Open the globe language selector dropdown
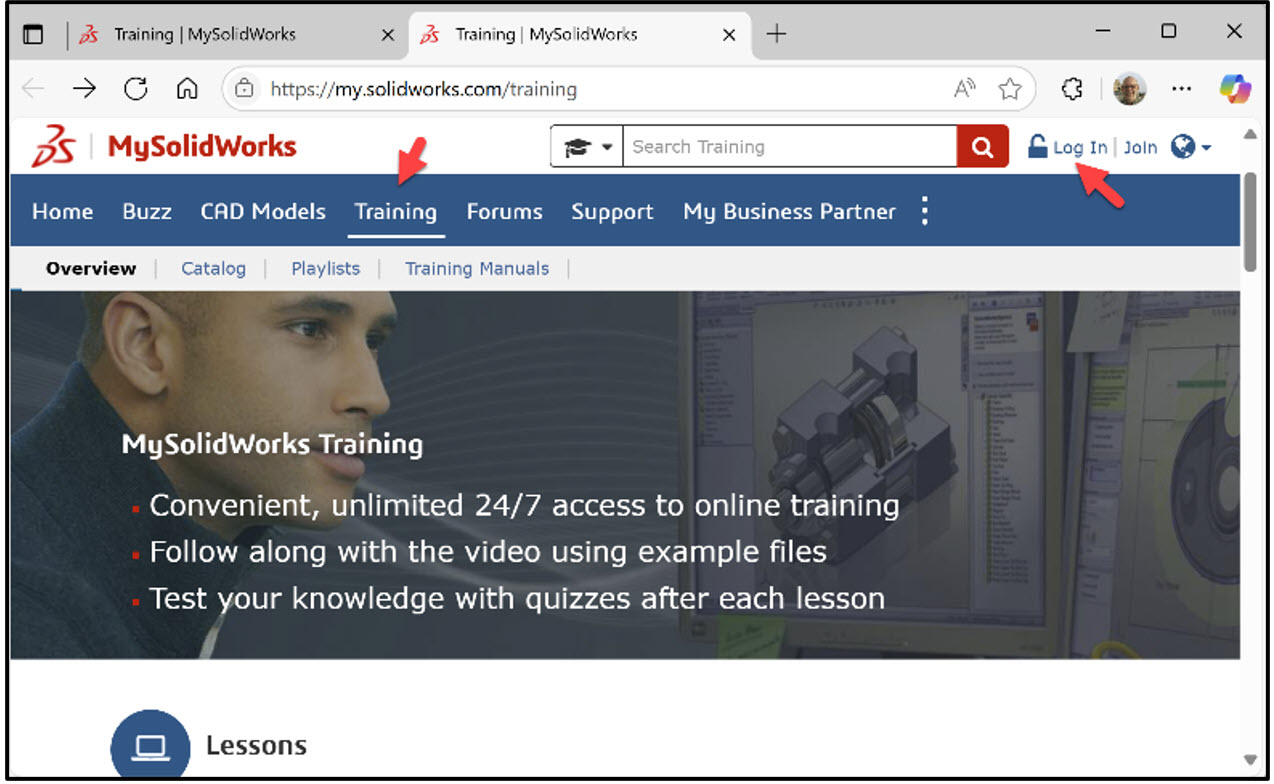Image resolution: width=1274 pixels, height=784 pixels. [1189, 146]
